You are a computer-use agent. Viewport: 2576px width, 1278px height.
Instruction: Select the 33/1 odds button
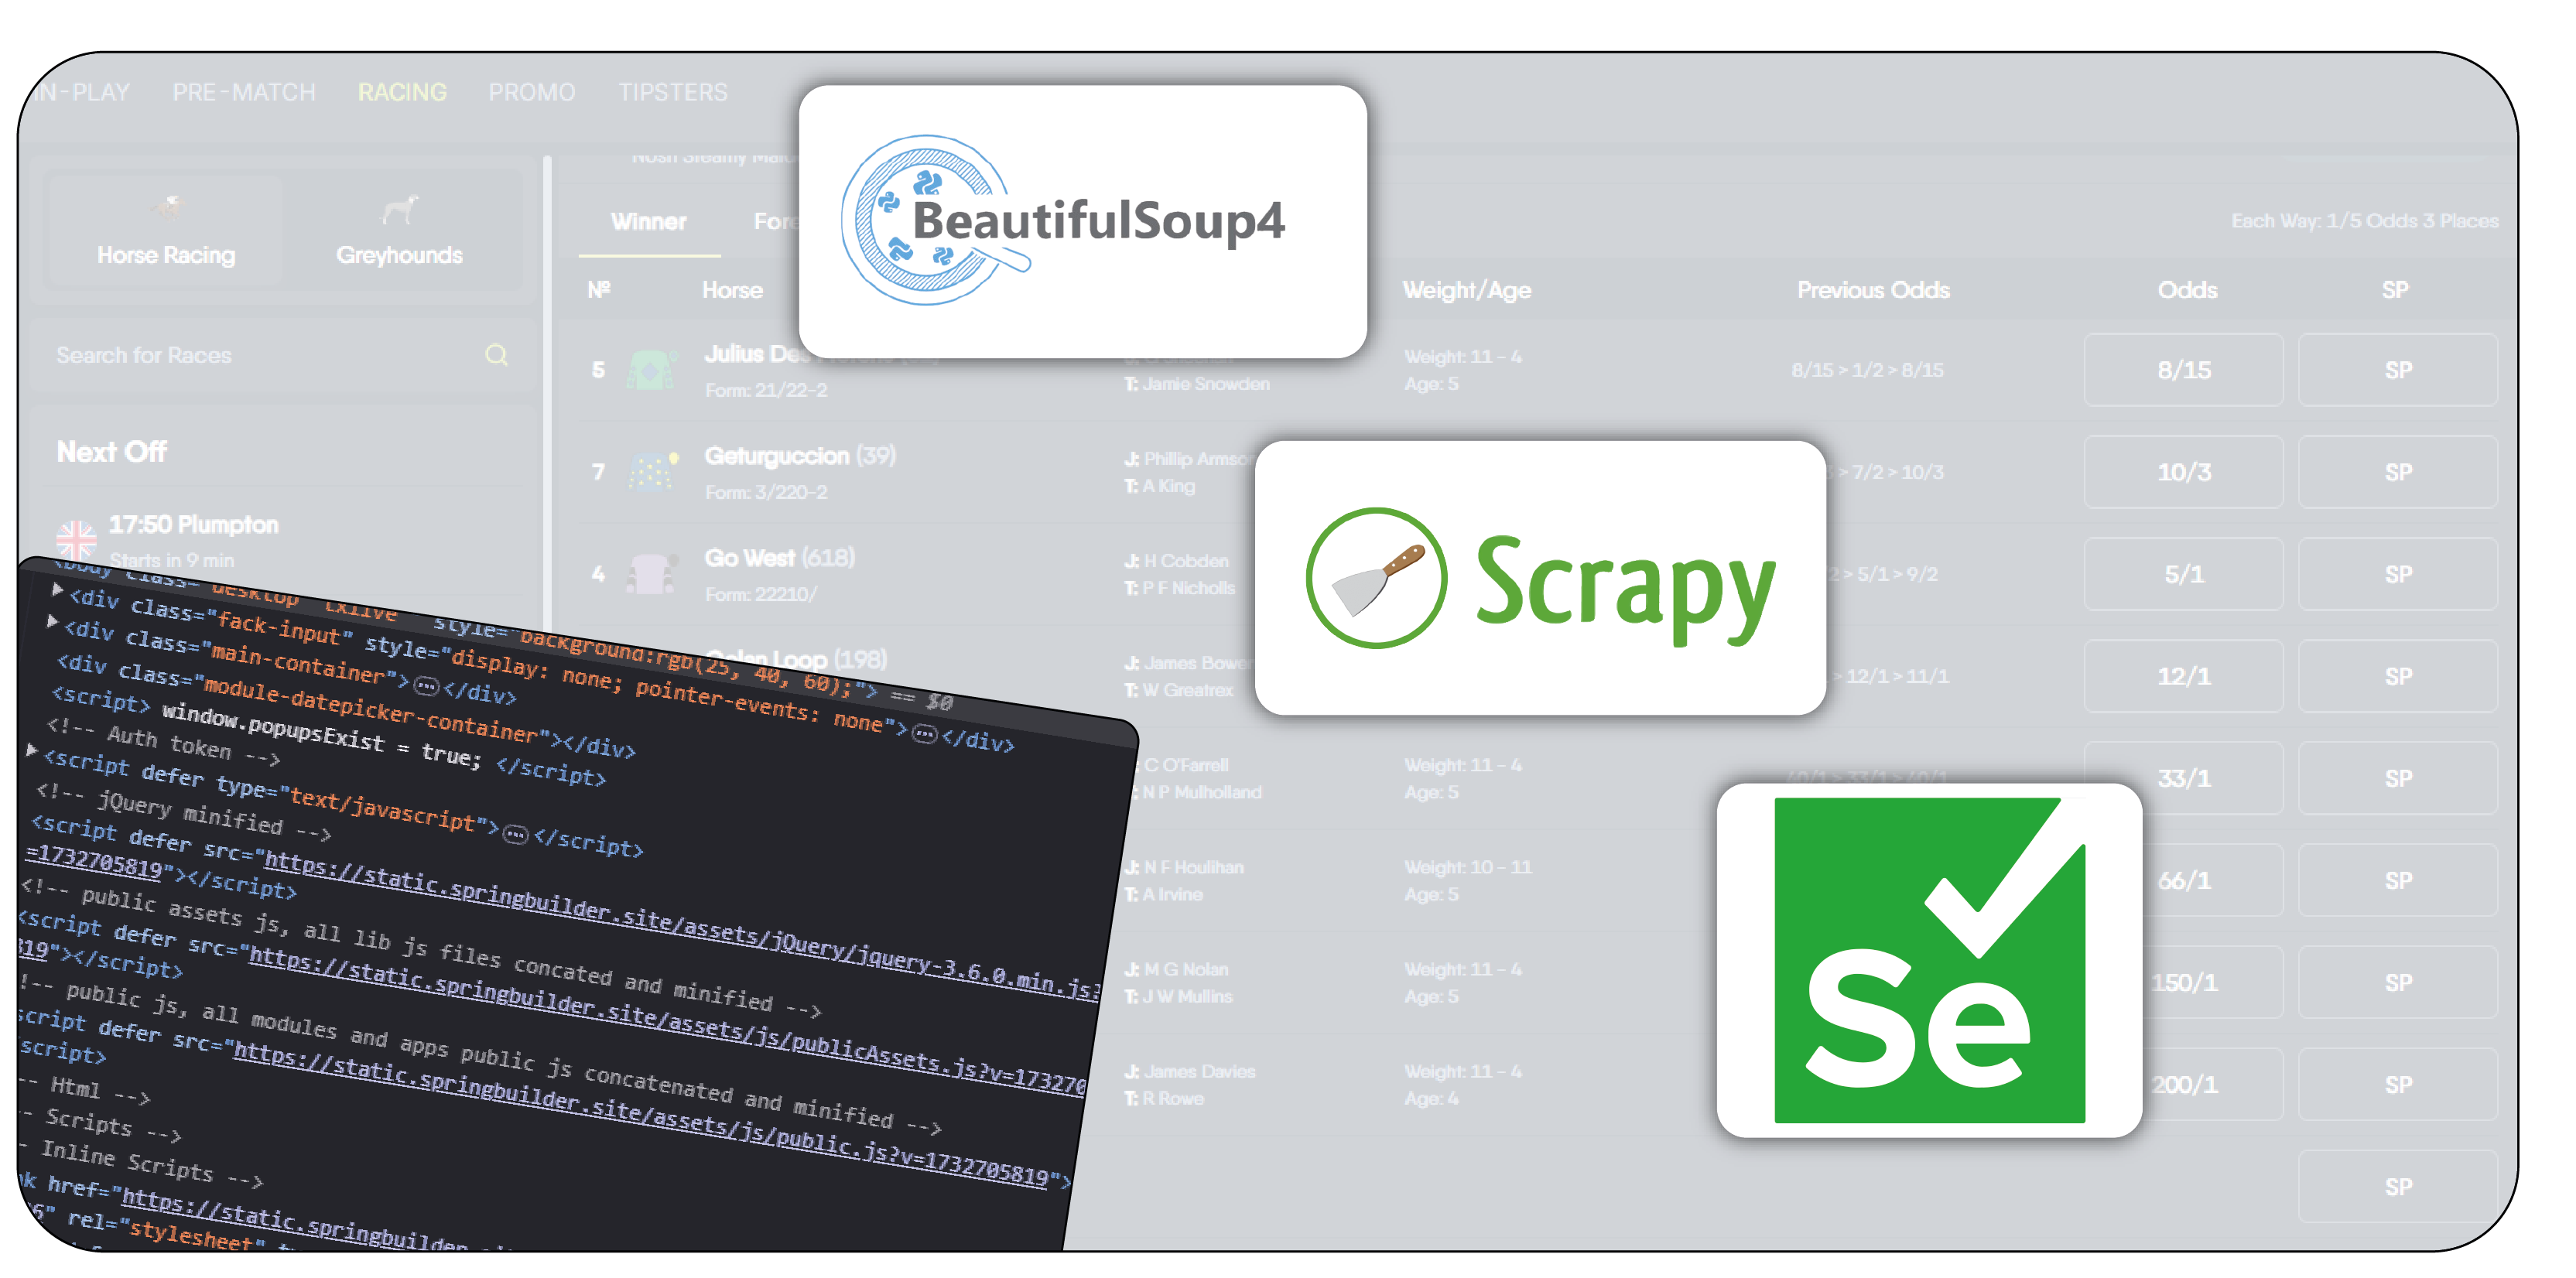tap(2183, 778)
